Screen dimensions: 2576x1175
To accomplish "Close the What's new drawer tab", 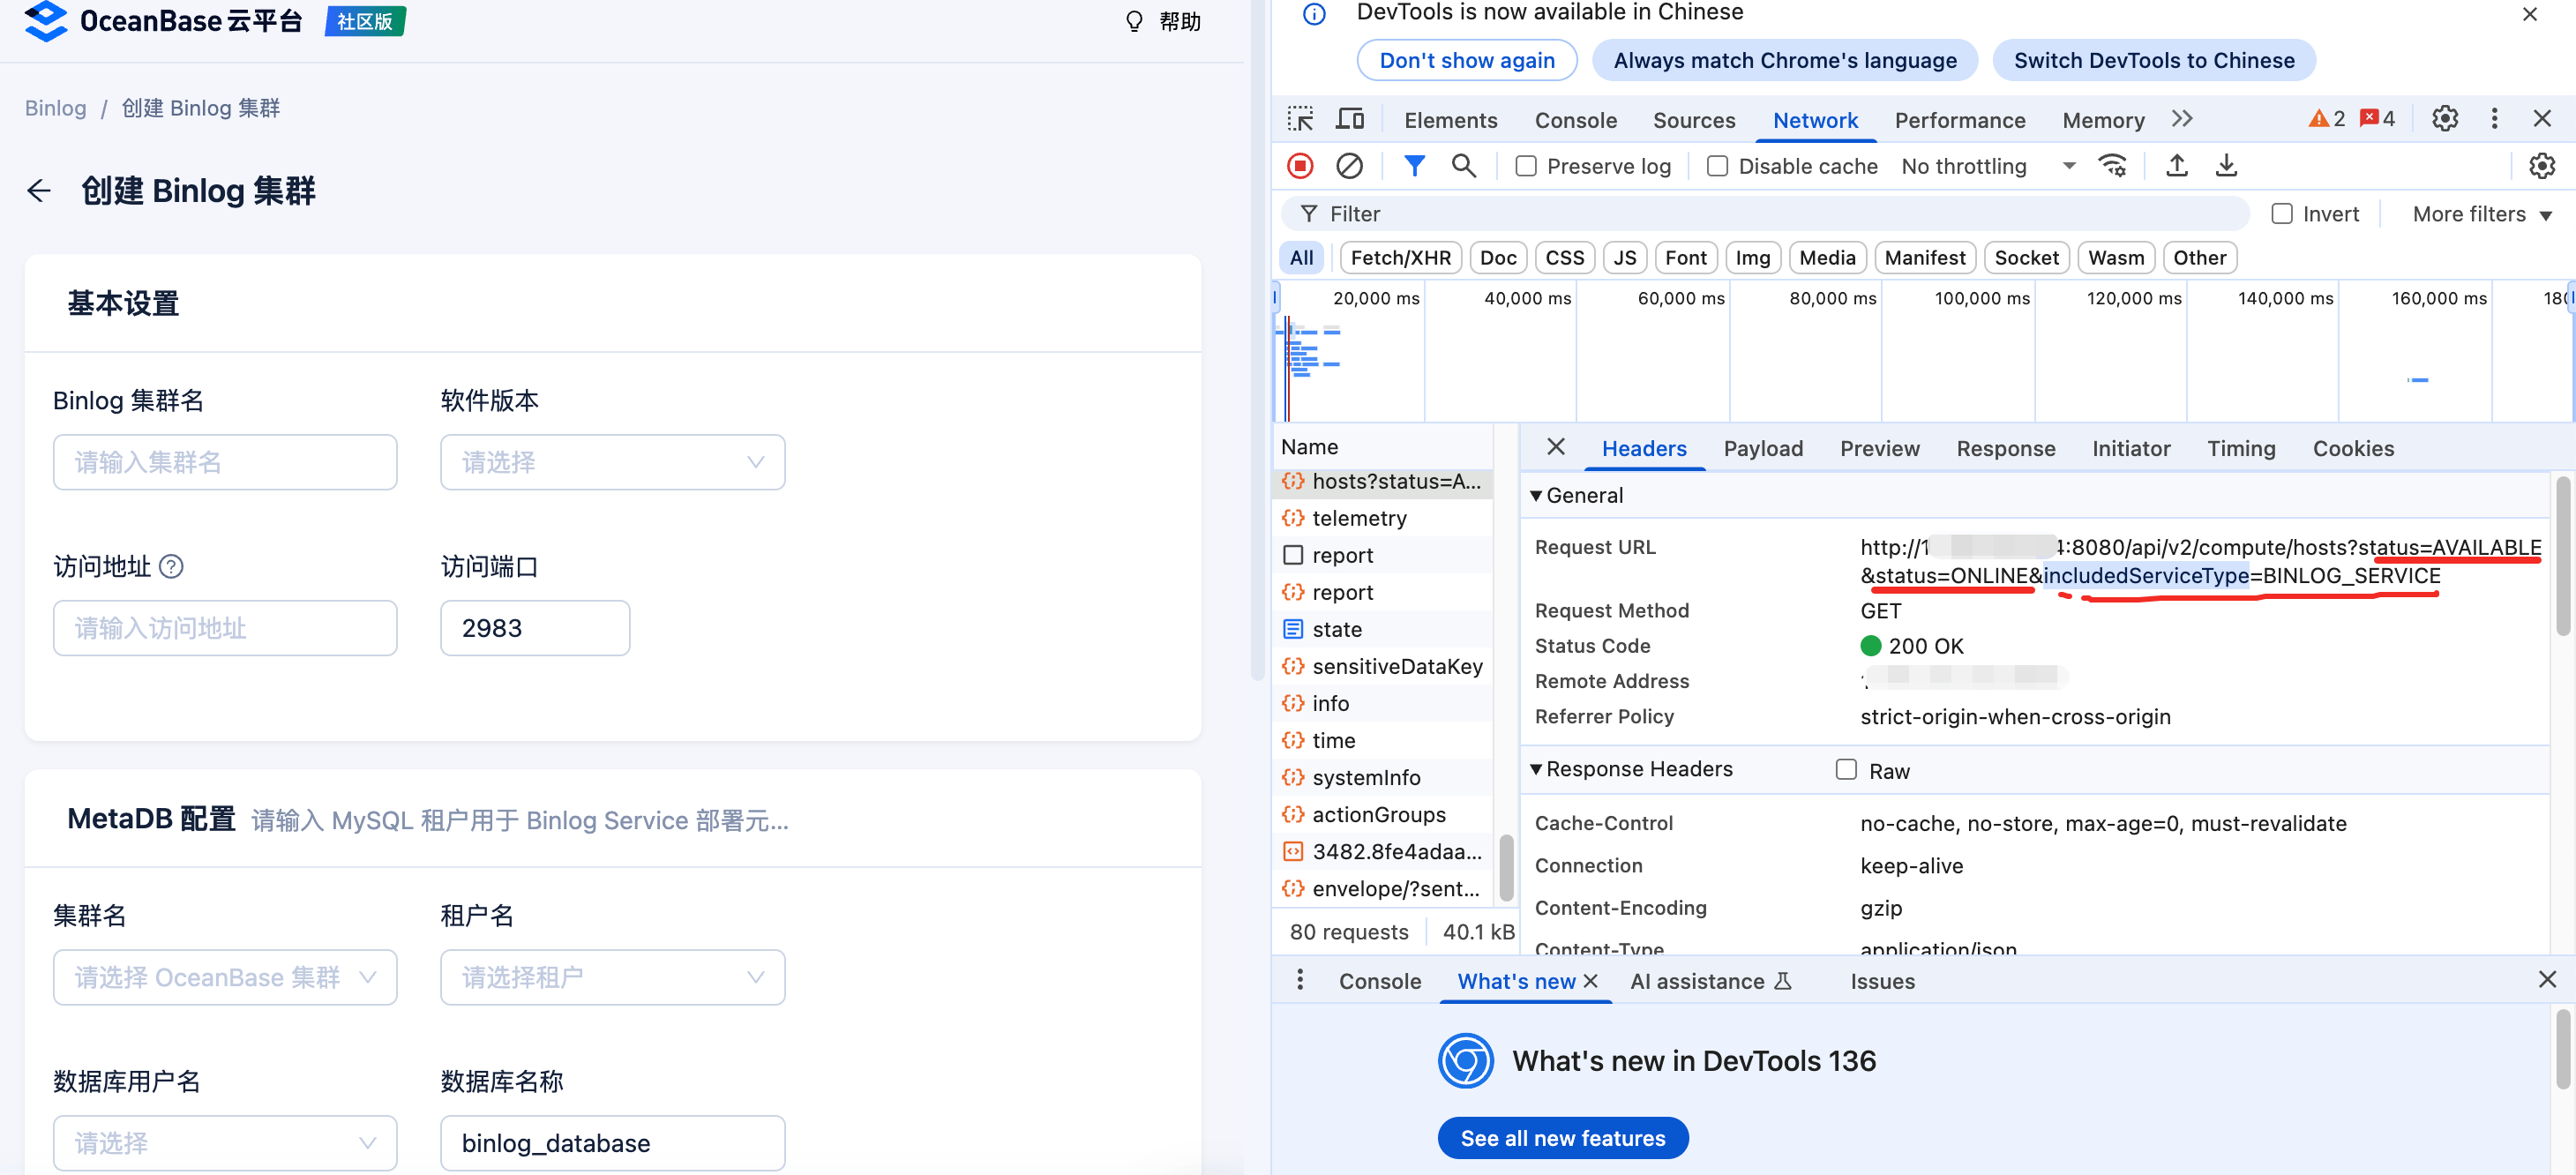I will pos(1591,981).
